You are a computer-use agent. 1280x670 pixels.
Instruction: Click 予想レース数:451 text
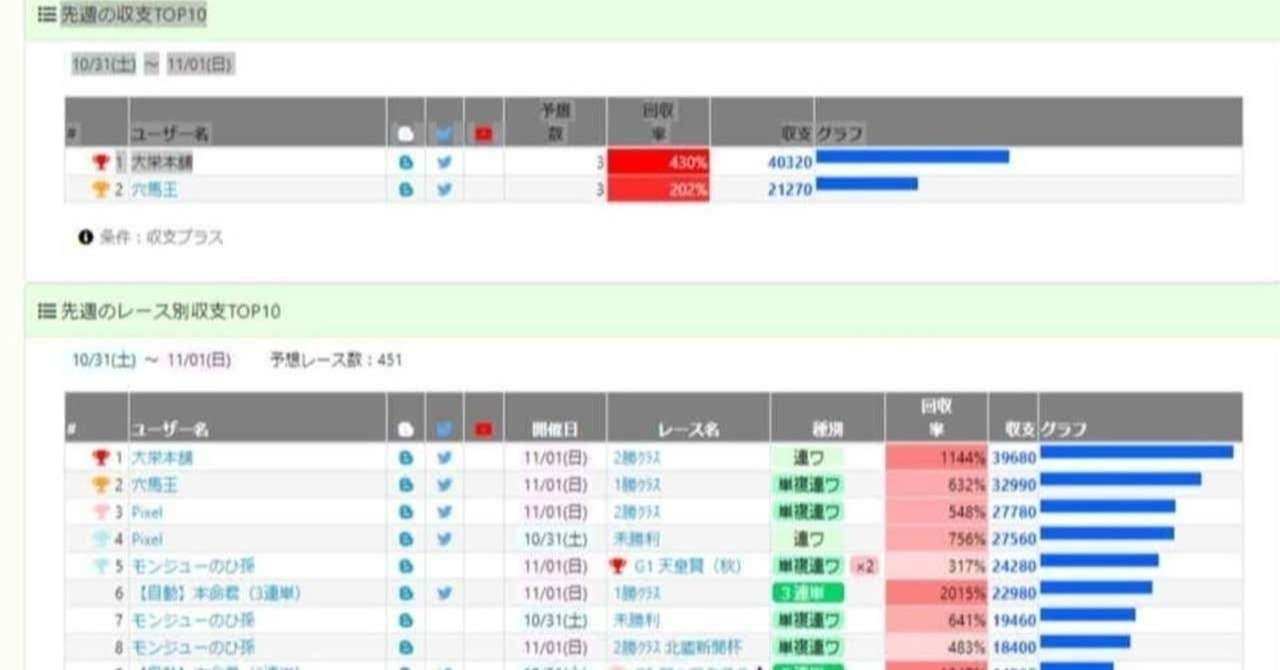(336, 360)
